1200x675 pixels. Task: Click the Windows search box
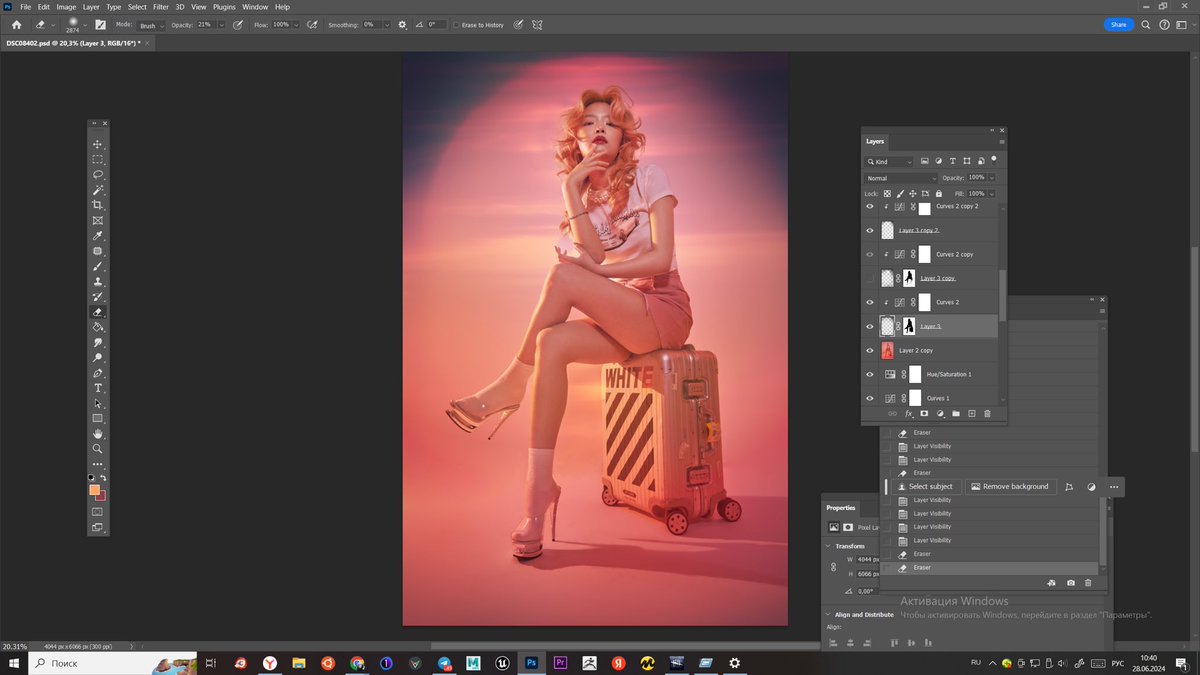pos(111,663)
